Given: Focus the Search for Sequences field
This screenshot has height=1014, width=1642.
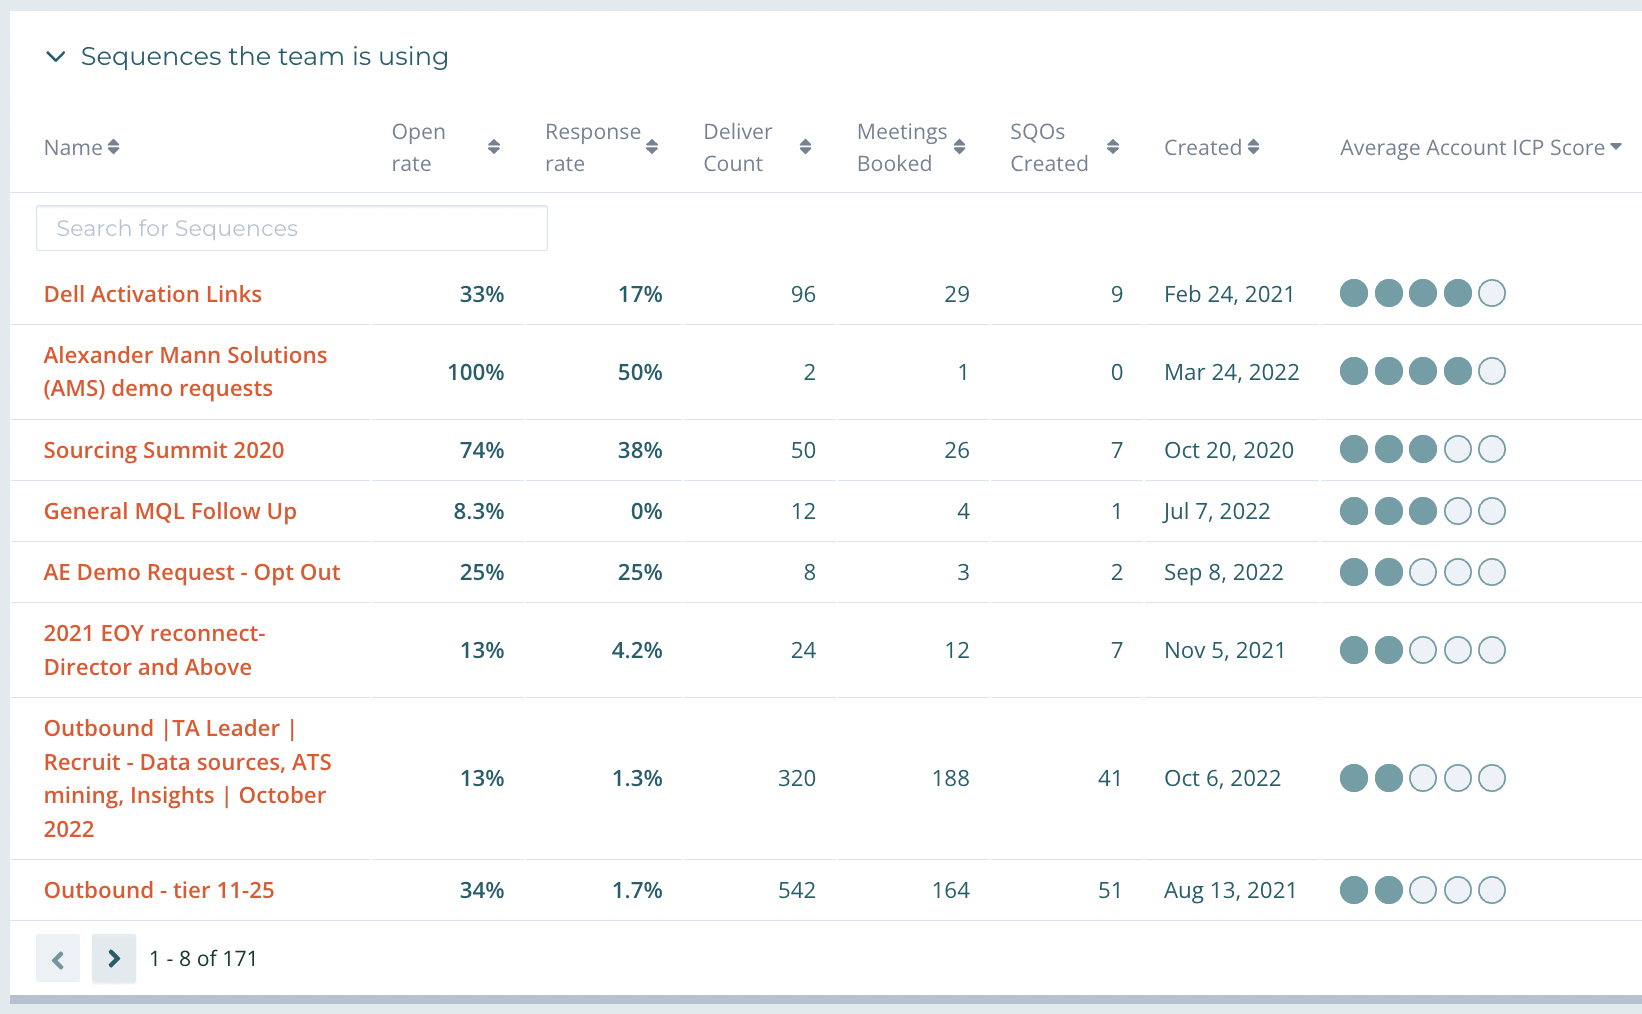Looking at the screenshot, I should 292,228.
